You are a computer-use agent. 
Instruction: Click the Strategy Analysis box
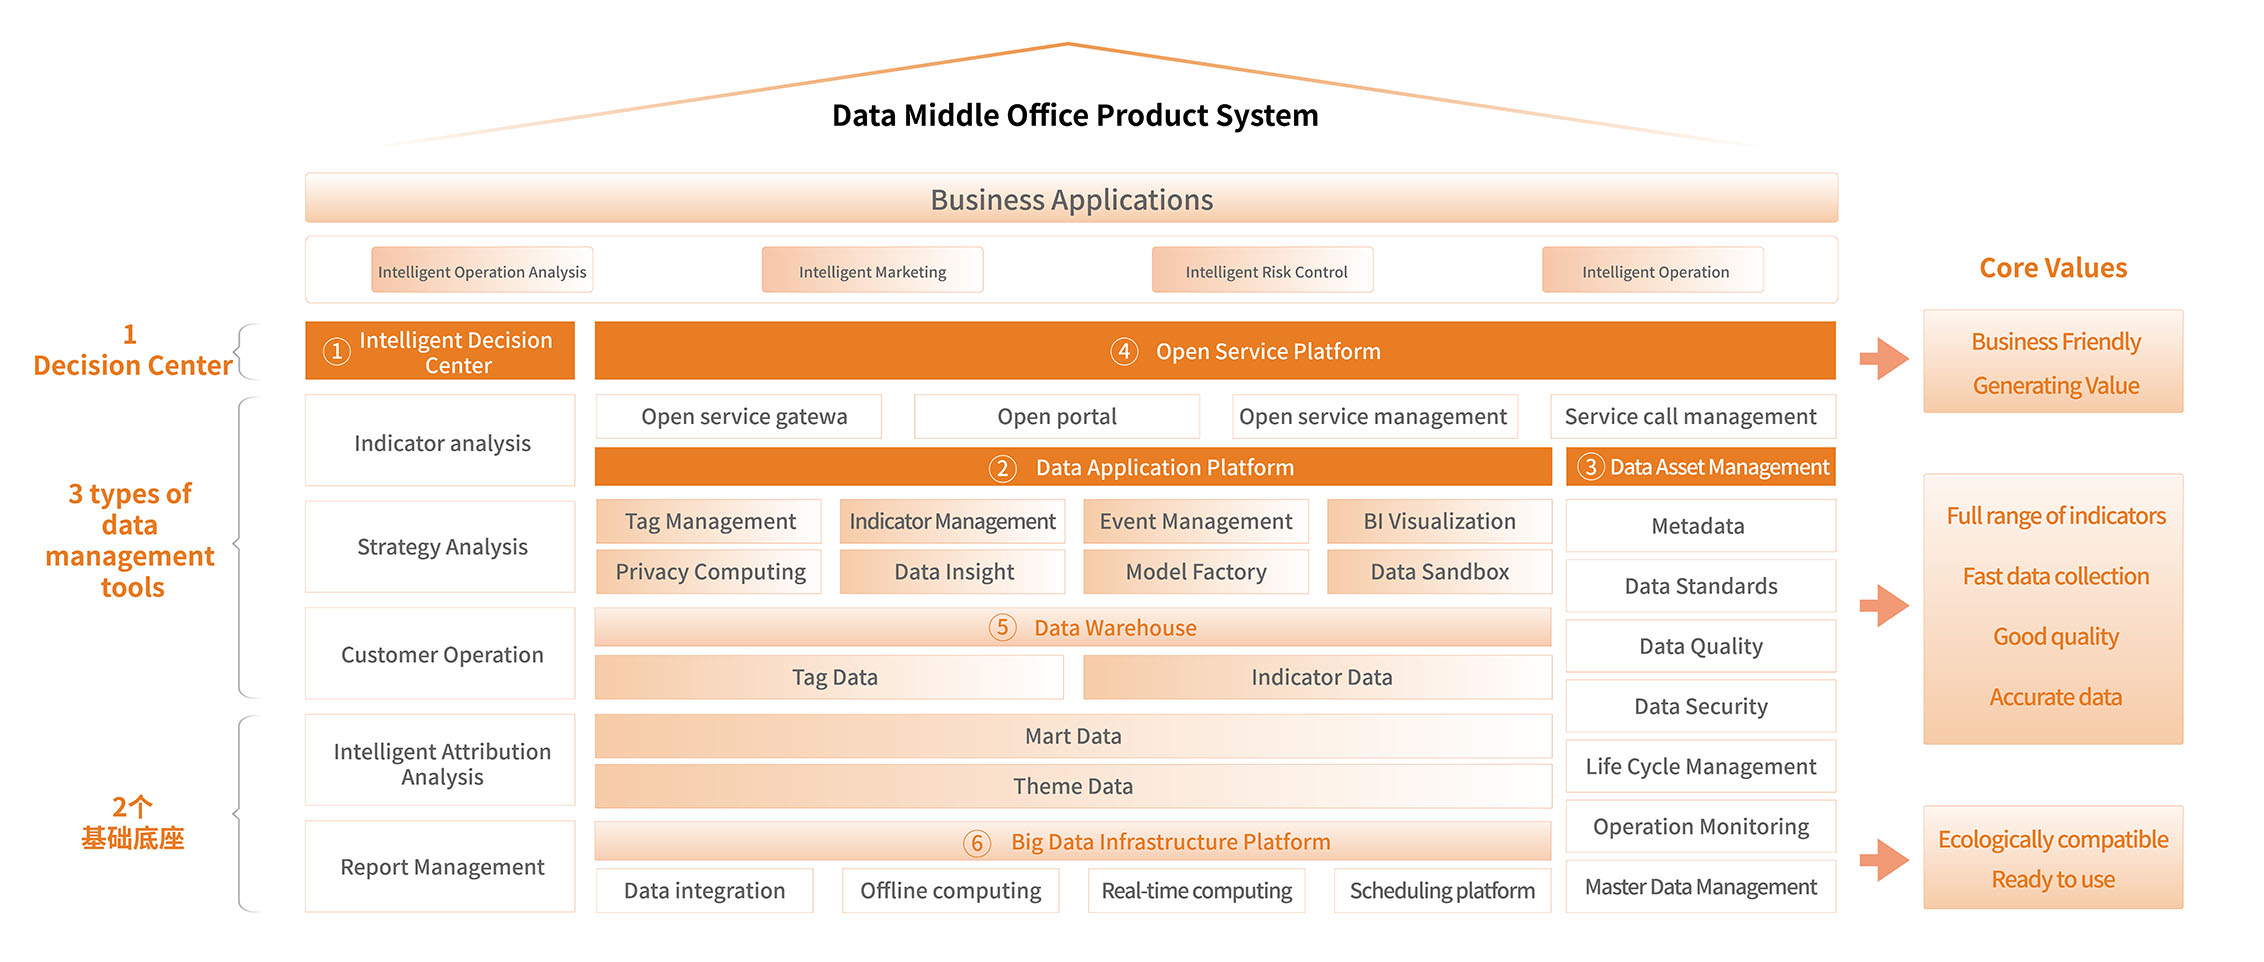[441, 547]
